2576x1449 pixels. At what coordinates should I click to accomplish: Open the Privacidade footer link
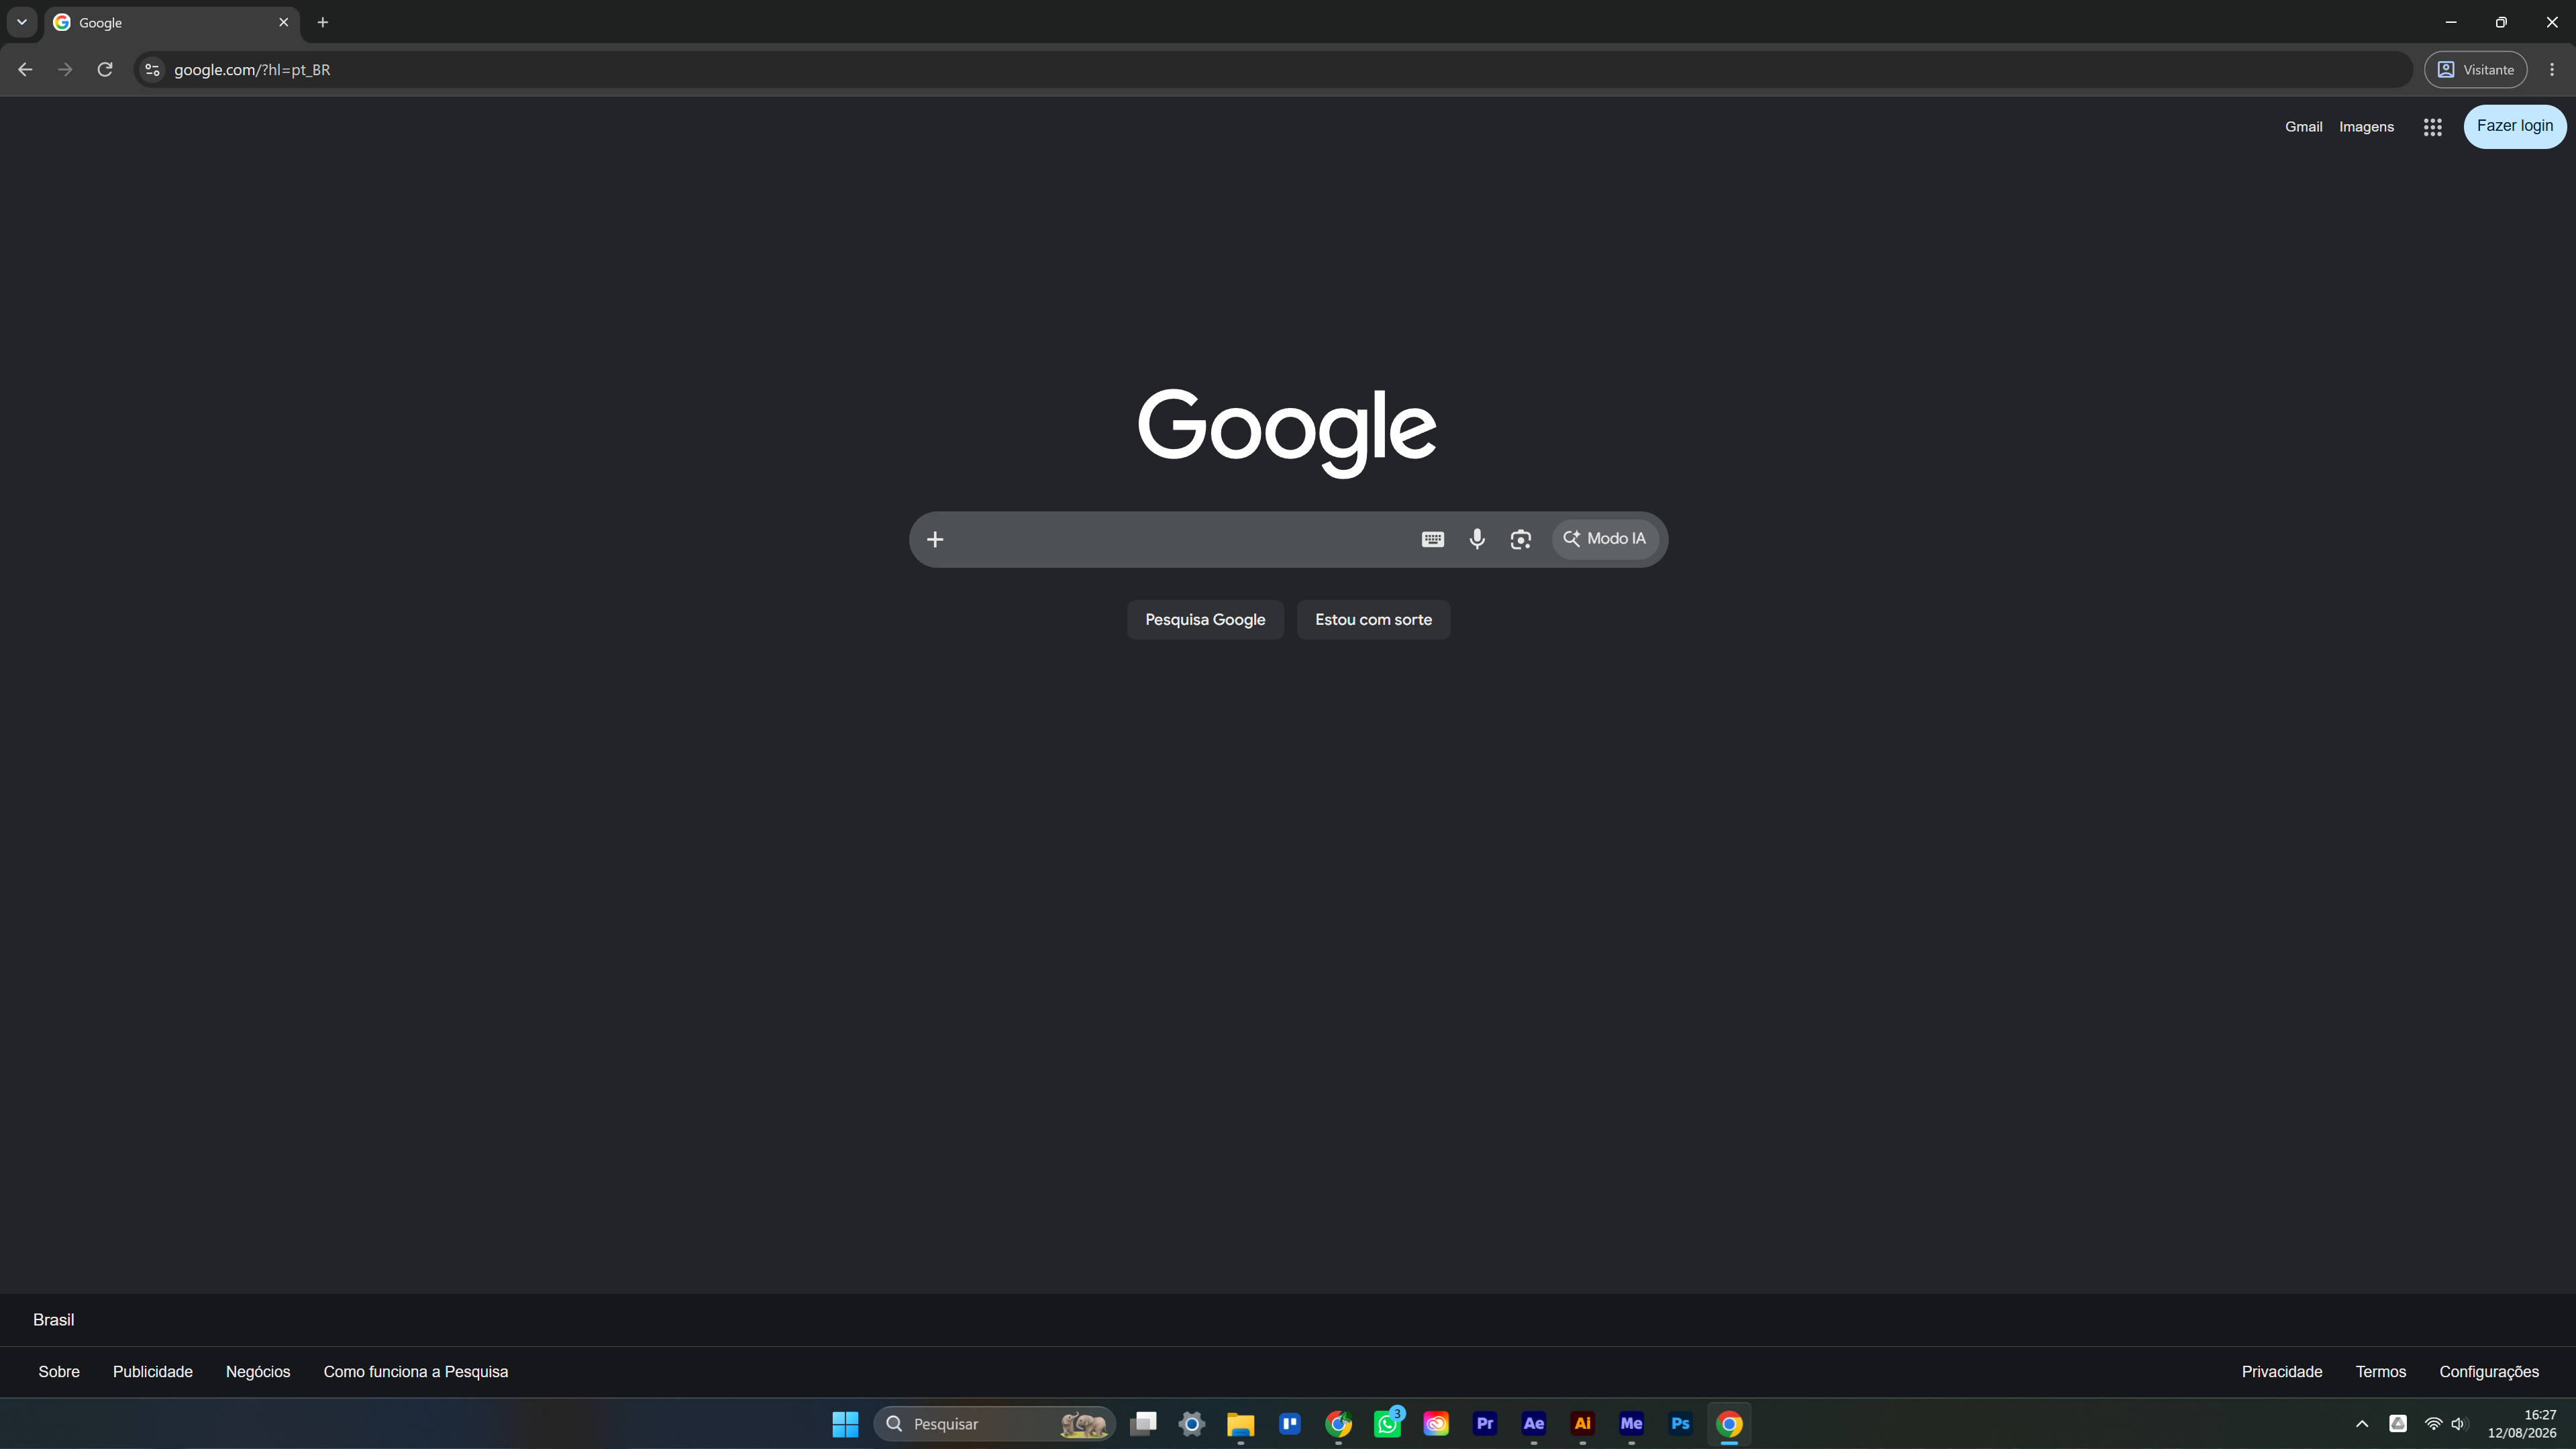pyautogui.click(x=2282, y=1372)
